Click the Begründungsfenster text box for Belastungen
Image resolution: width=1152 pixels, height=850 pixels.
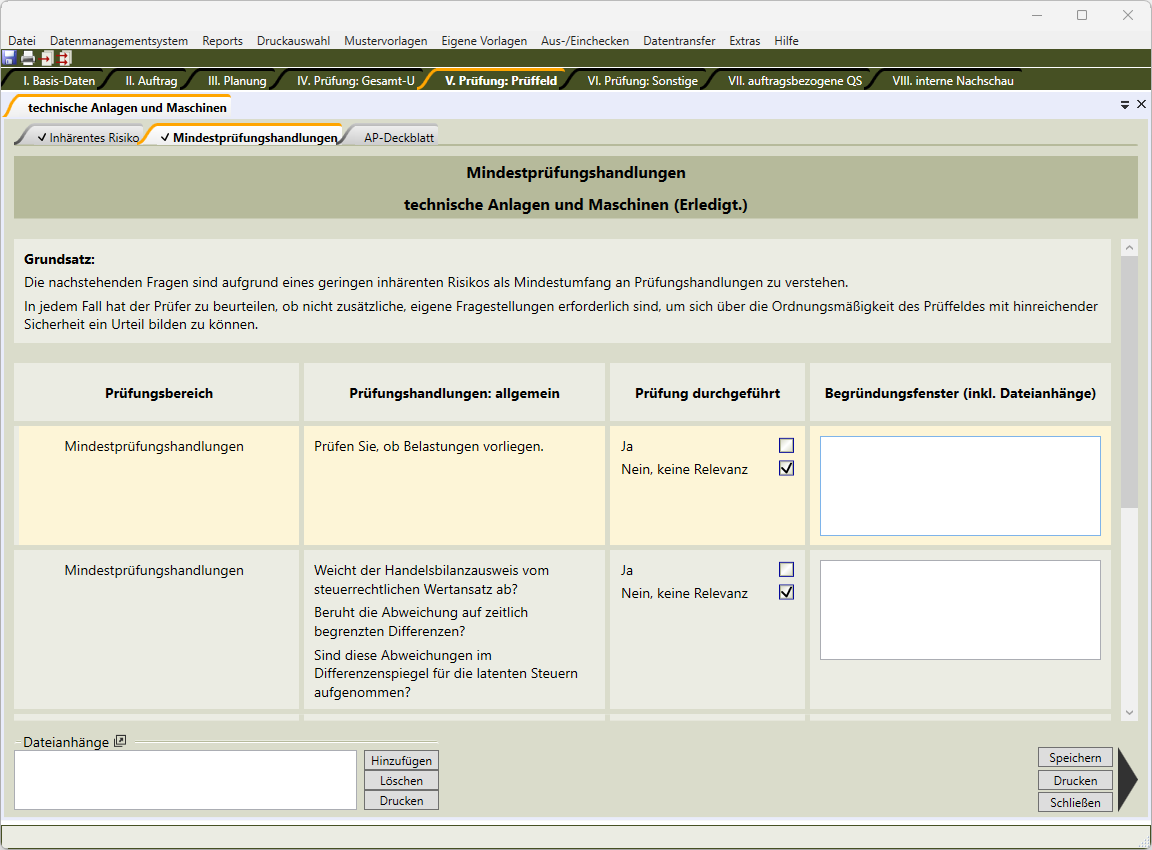tap(960, 486)
